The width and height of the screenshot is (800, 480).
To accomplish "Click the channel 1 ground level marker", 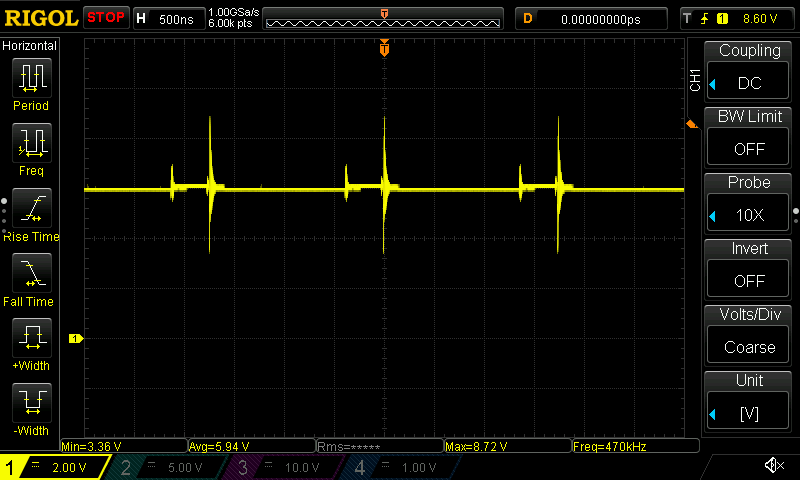I will click(x=76, y=338).
